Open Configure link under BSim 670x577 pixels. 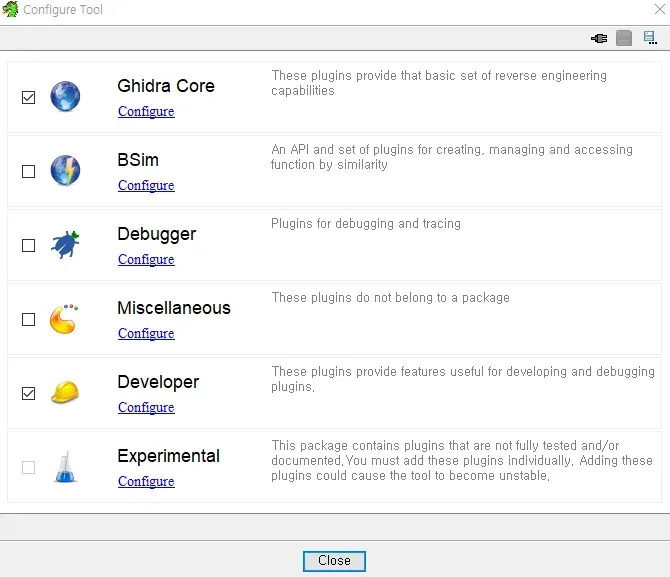click(146, 185)
